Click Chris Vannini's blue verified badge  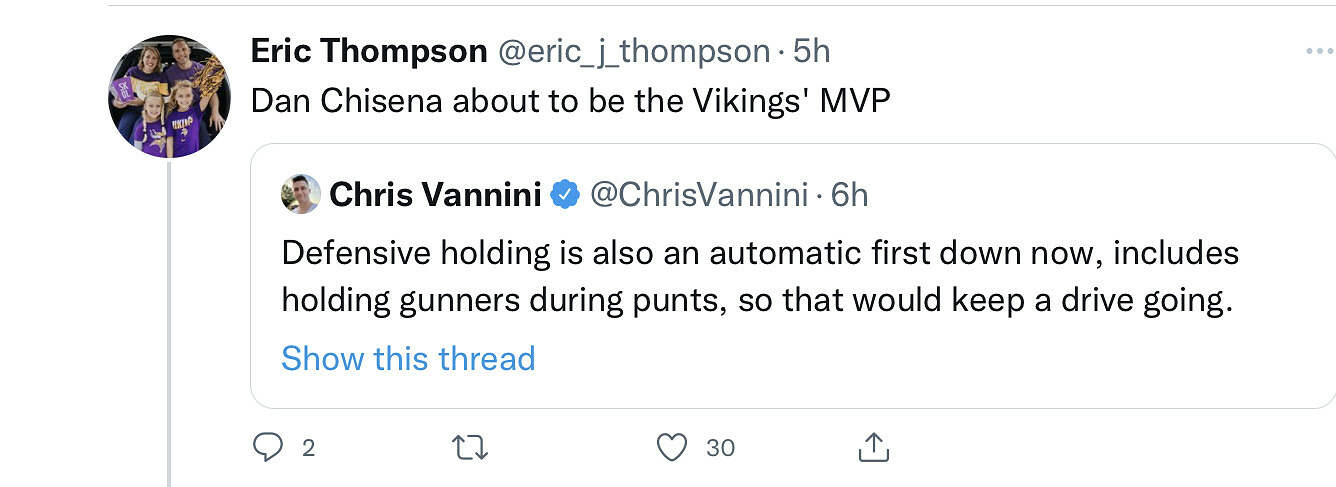(x=565, y=194)
